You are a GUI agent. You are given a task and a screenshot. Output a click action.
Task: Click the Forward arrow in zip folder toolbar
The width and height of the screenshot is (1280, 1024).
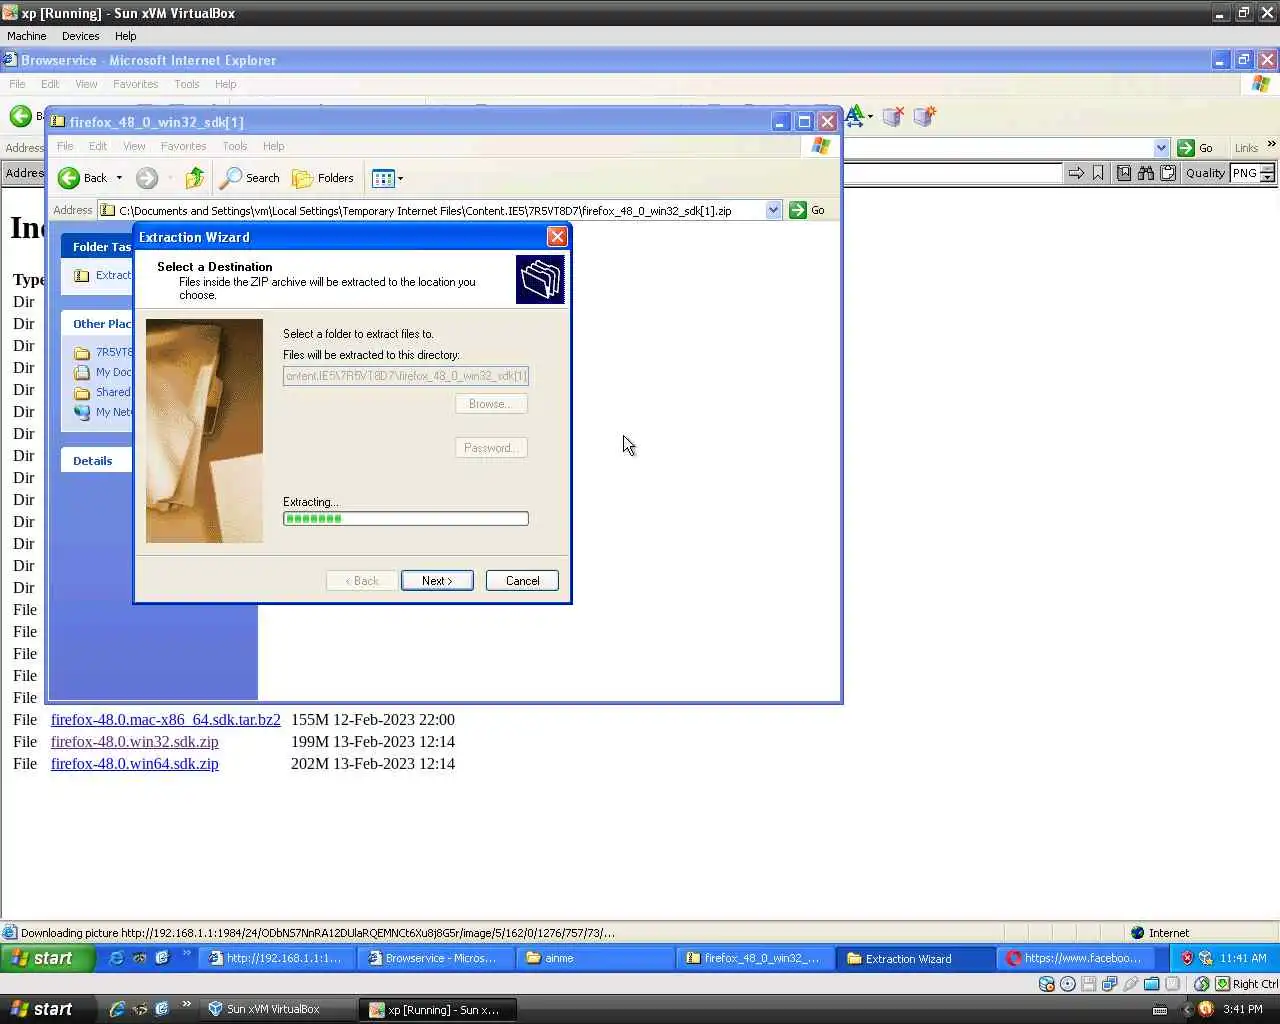click(147, 178)
